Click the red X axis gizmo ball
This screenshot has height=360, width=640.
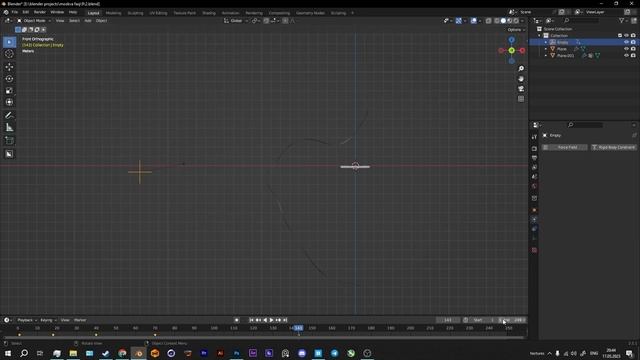point(522,51)
